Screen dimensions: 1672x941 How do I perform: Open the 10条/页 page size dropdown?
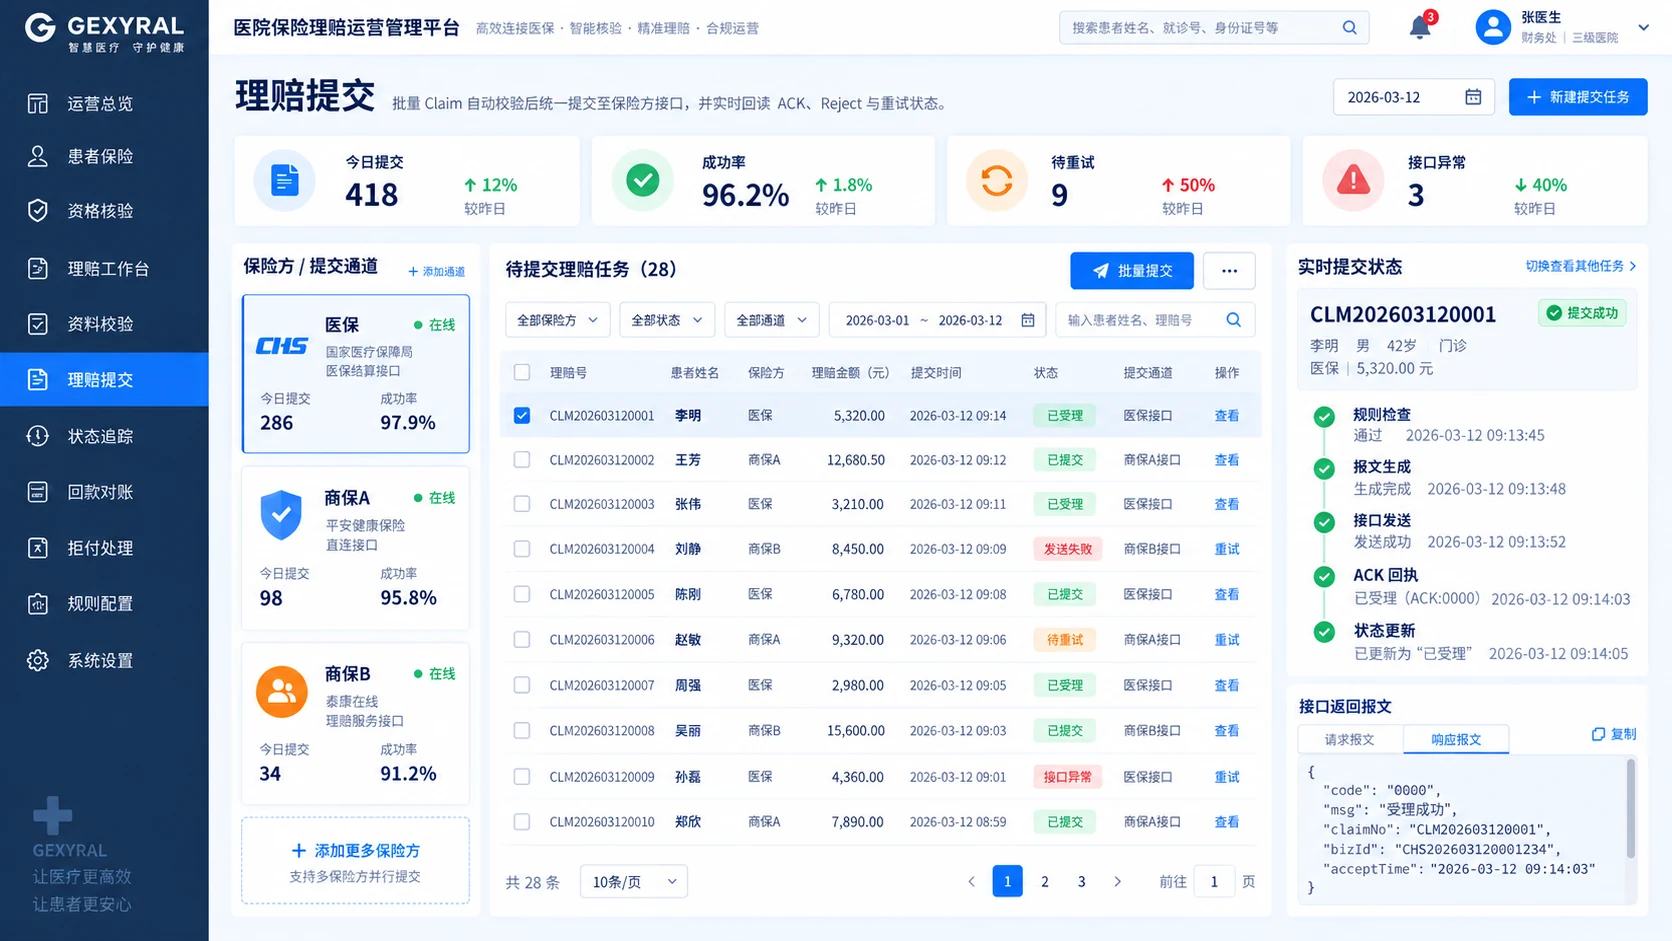[634, 881]
